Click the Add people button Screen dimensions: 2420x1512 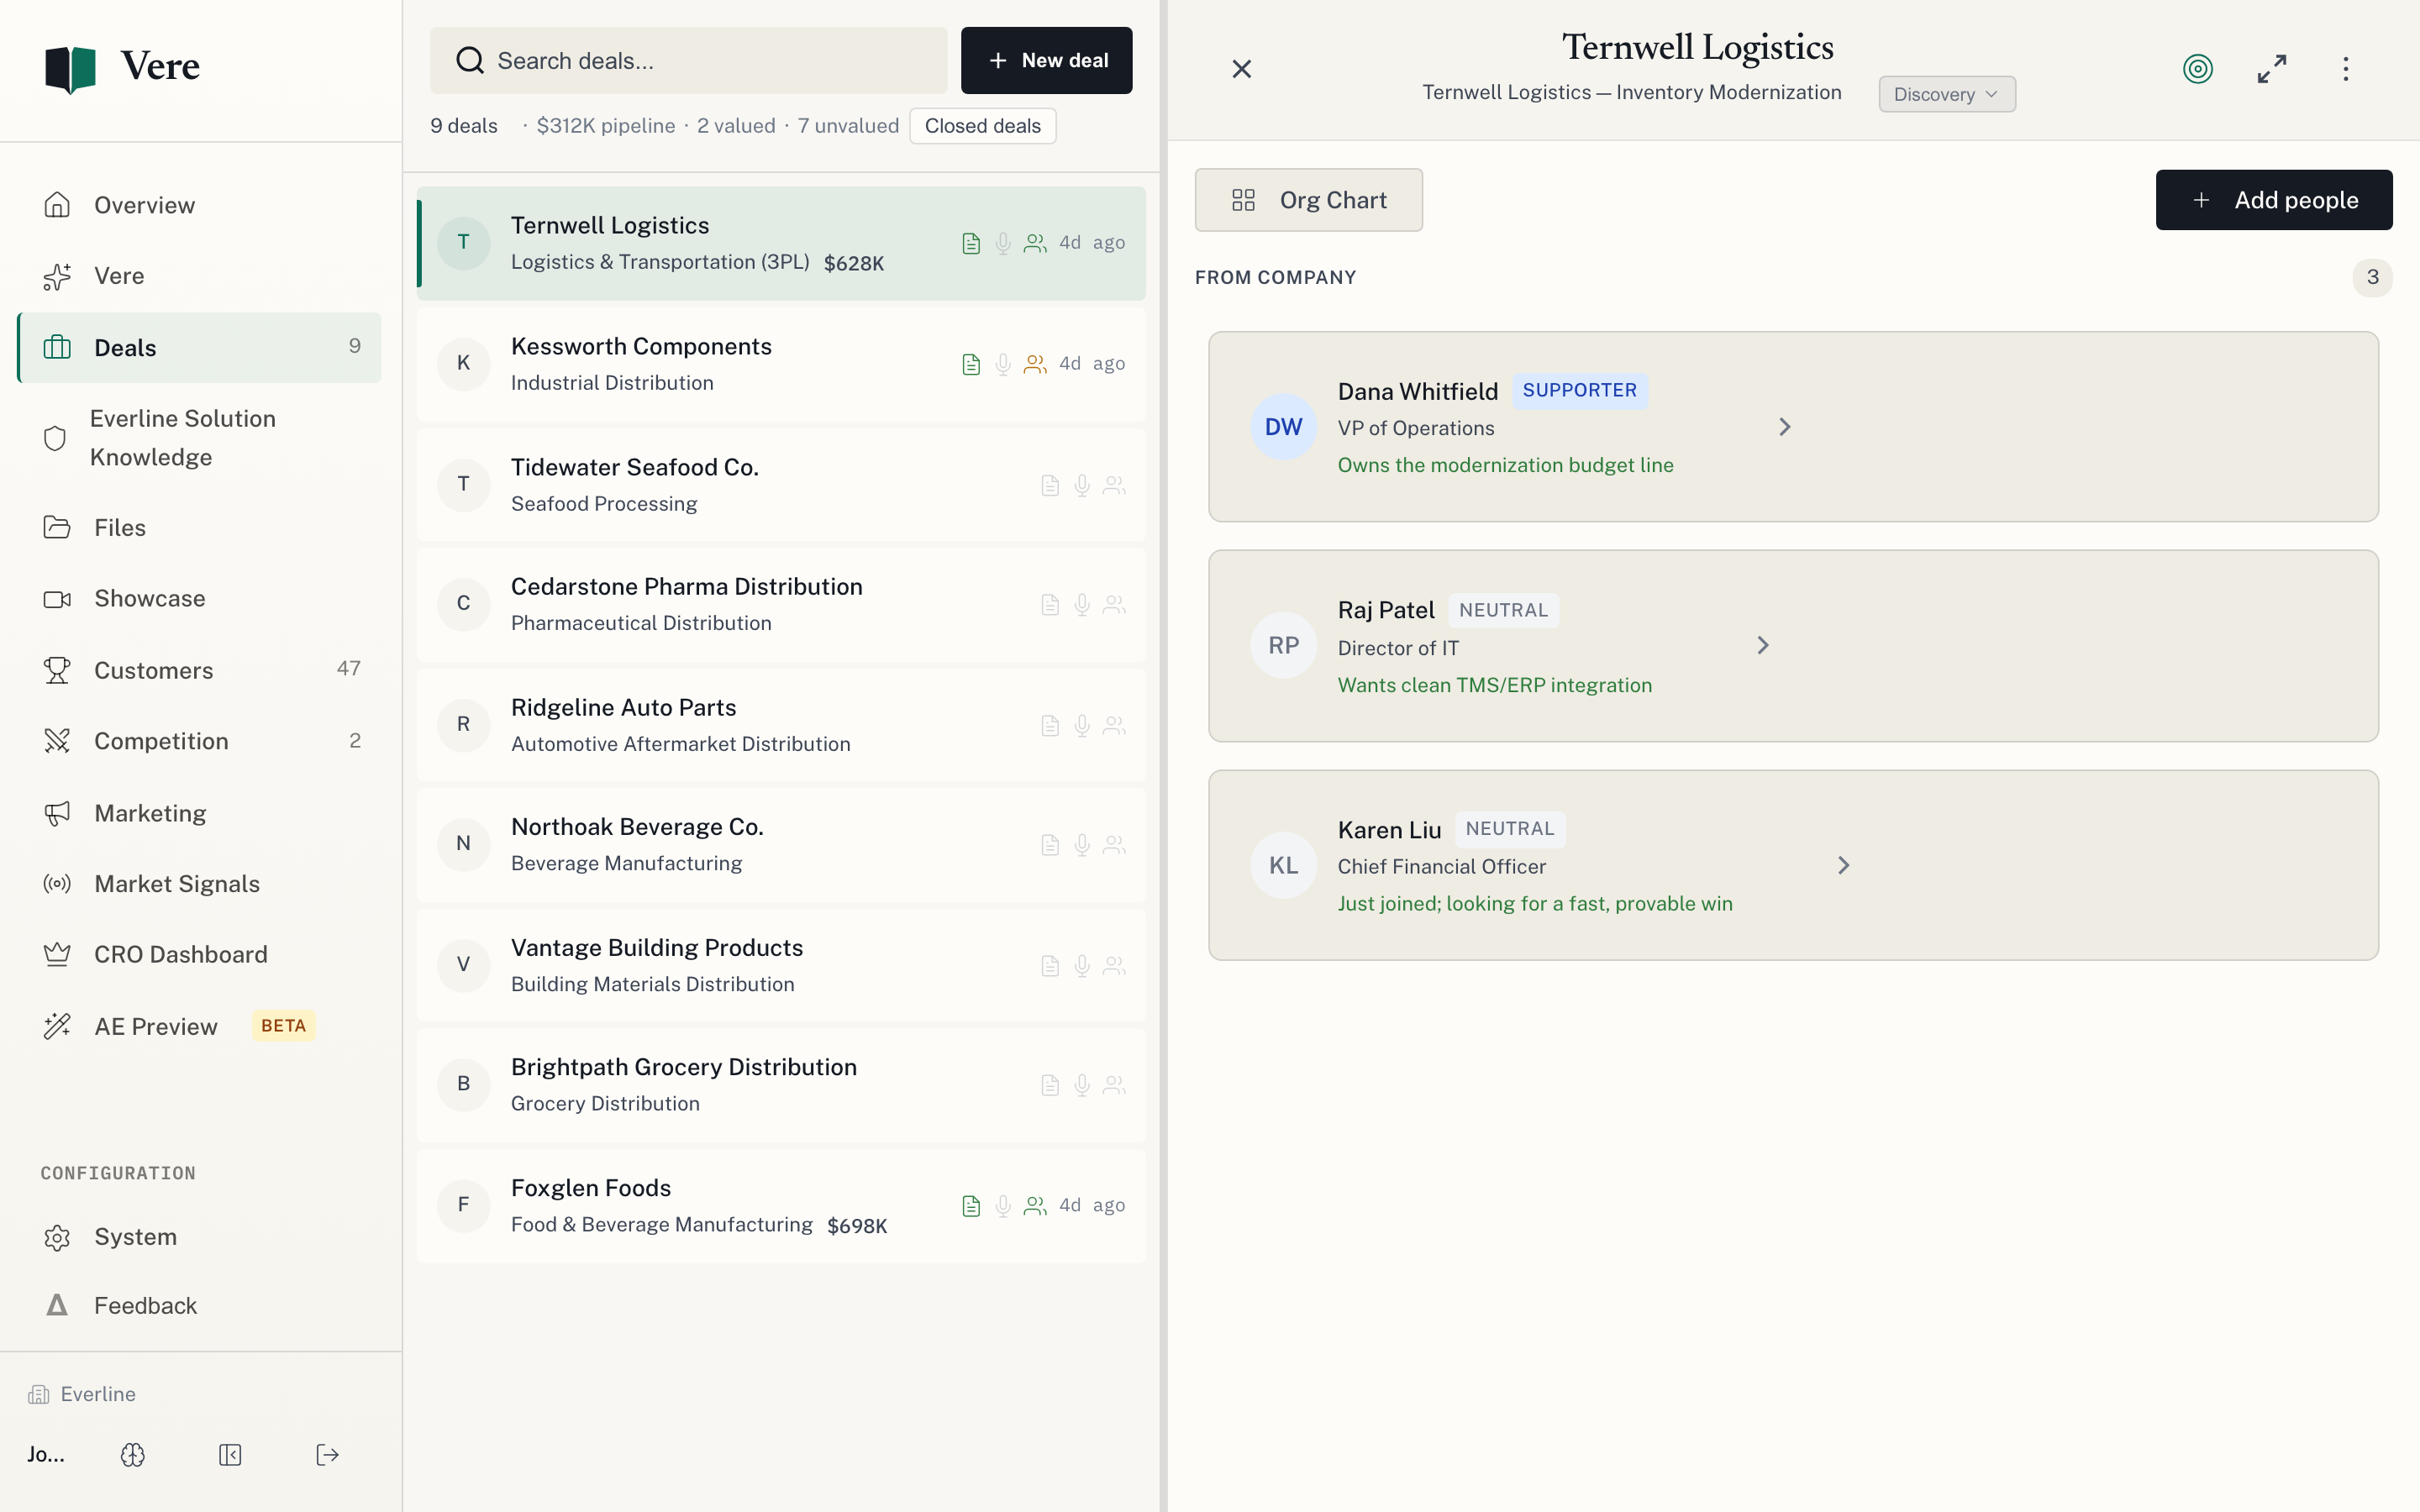pos(2273,200)
